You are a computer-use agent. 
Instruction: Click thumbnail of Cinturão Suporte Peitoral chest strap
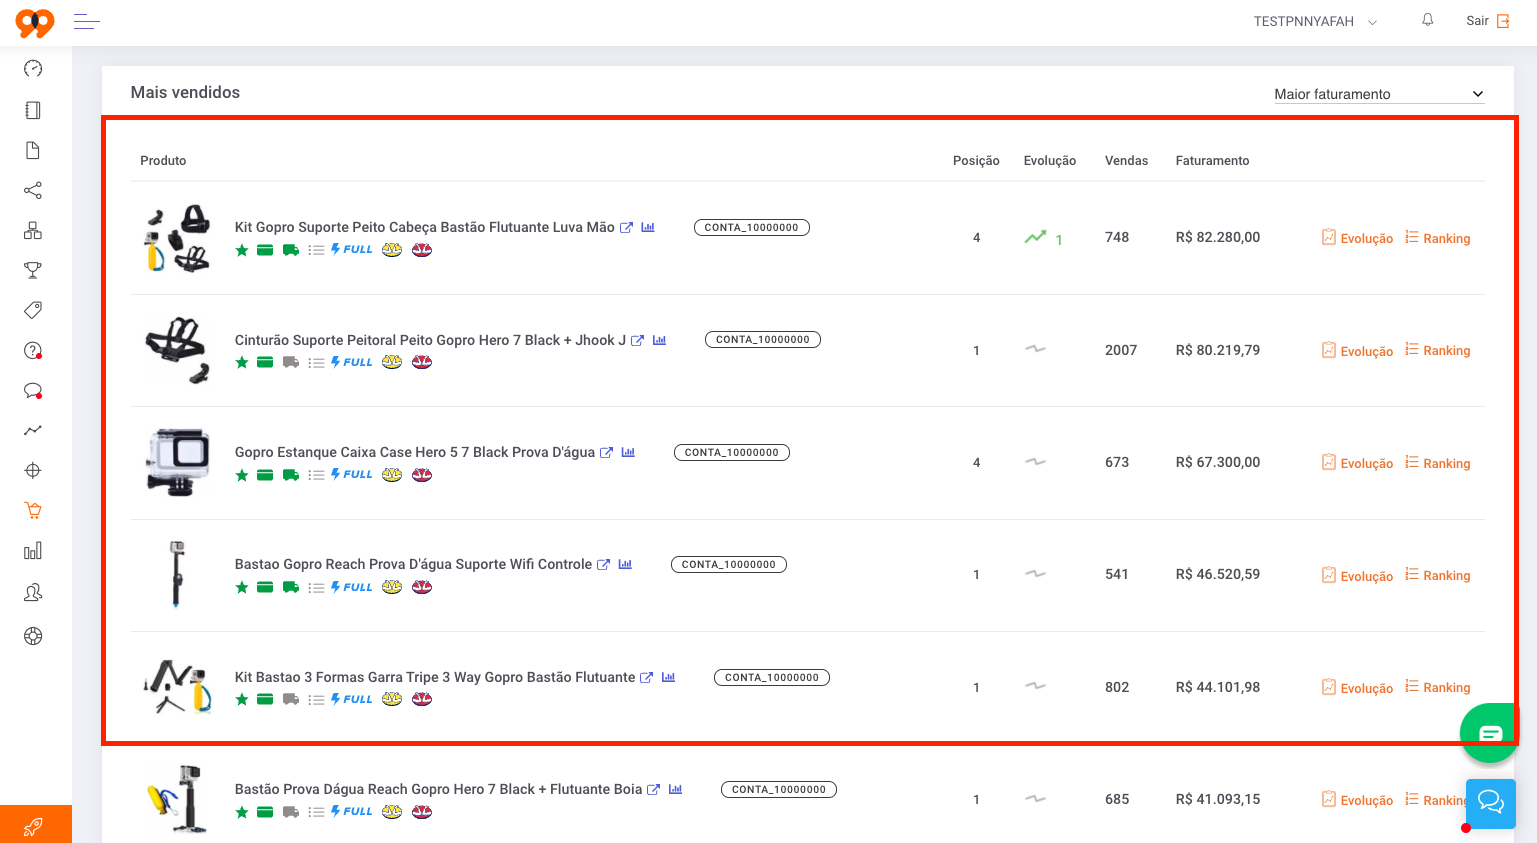tap(178, 350)
